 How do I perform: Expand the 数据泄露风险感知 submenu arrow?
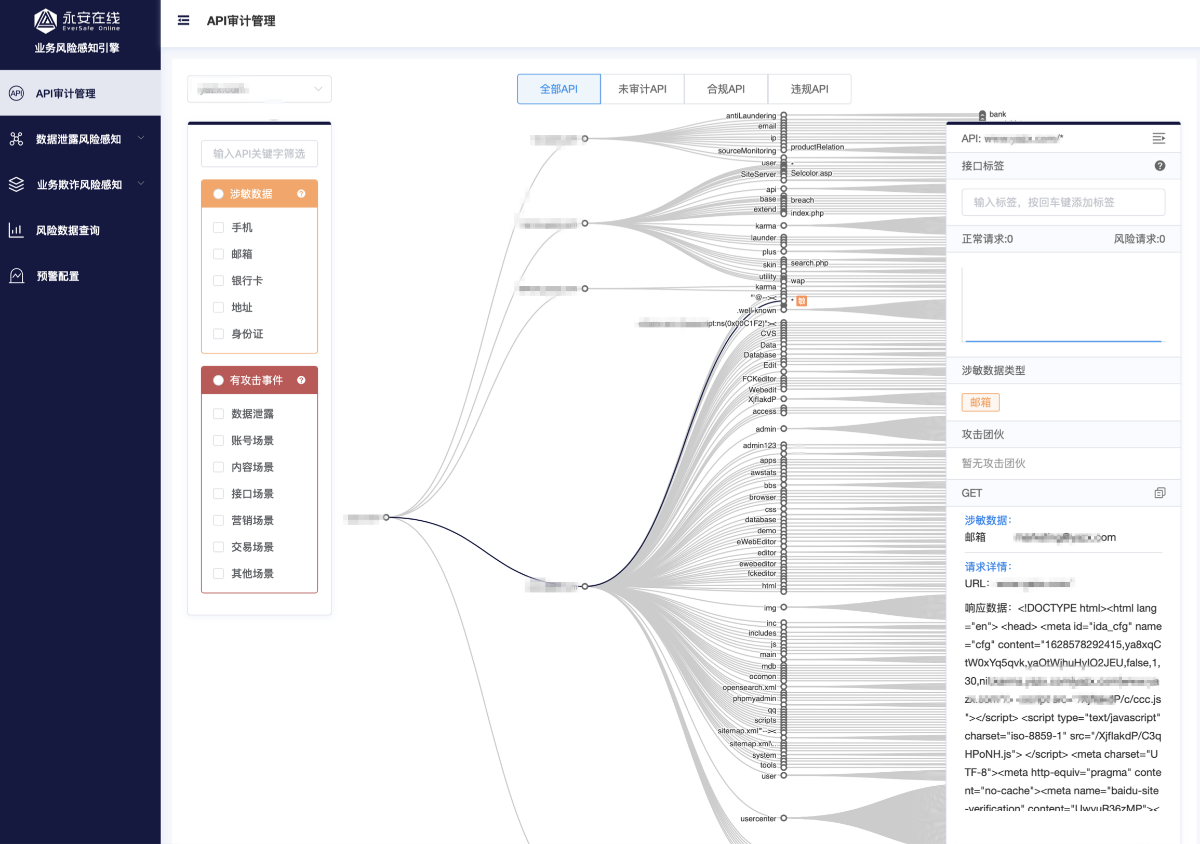point(141,139)
